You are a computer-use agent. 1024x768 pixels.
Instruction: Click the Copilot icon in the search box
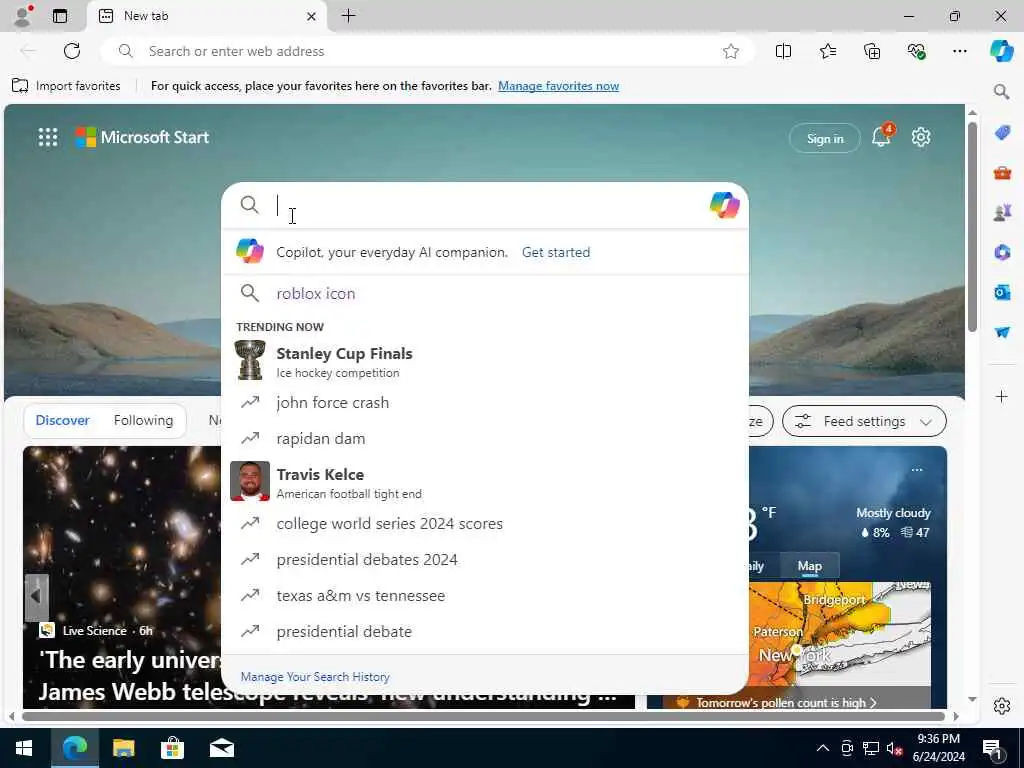click(x=724, y=205)
